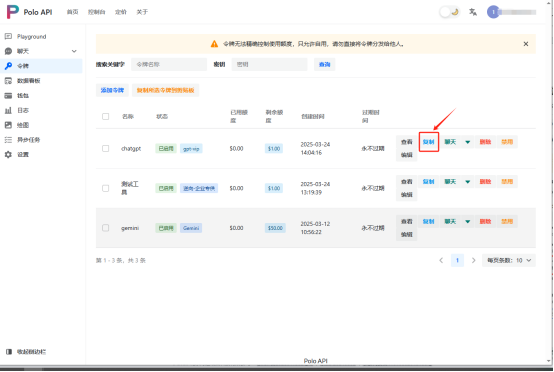Open the Playground sidebar icon
This screenshot has width=554, height=372.
8,36
